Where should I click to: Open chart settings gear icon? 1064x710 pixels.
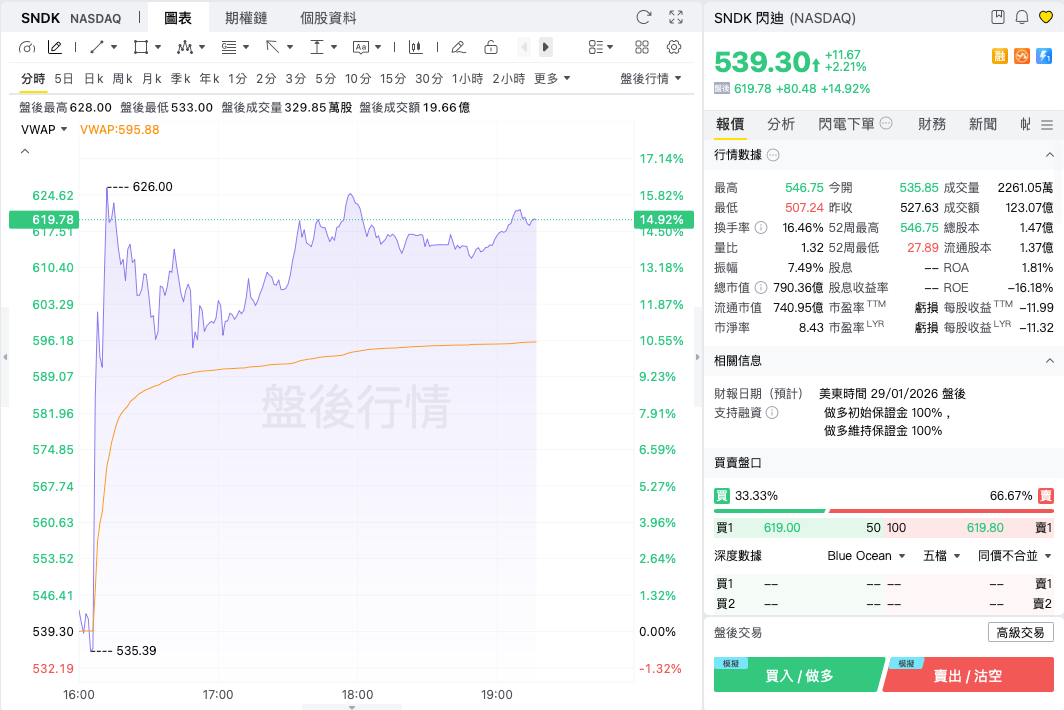(x=674, y=47)
